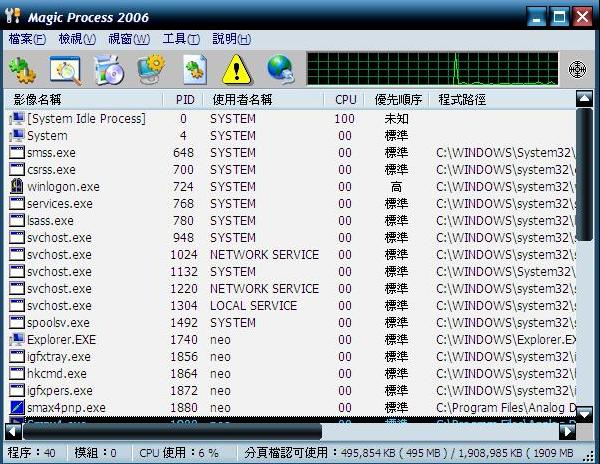Click the PID 1740 cell
The width and height of the screenshot is (600, 464).
point(184,340)
